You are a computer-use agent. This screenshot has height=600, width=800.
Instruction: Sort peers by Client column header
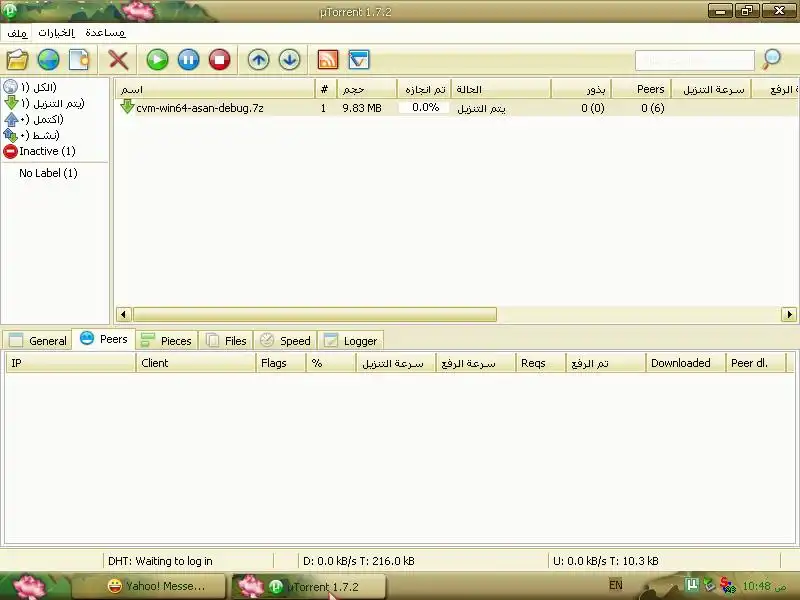pyautogui.click(x=195, y=363)
